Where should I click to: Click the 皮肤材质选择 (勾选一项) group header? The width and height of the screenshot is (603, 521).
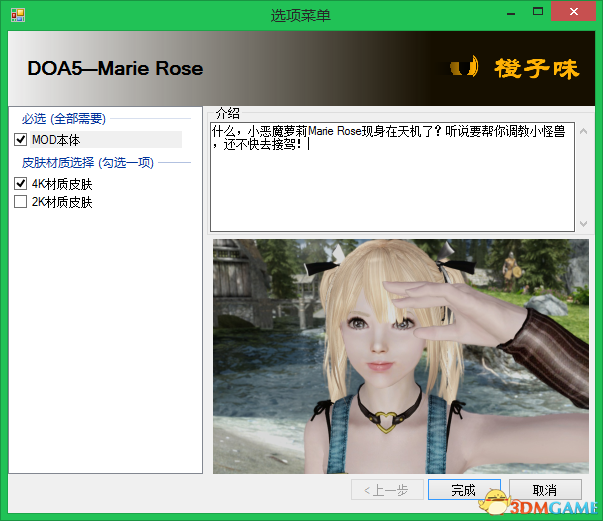[88, 162]
